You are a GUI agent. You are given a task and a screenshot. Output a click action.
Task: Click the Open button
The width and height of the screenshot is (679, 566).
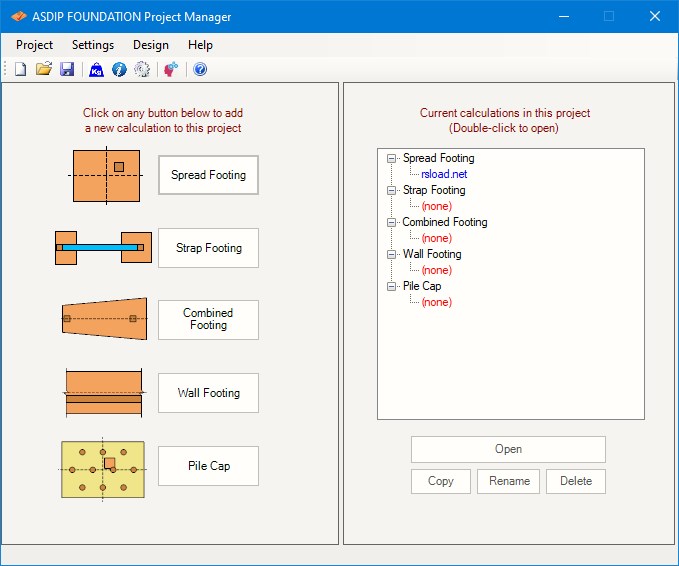pyautogui.click(x=508, y=449)
